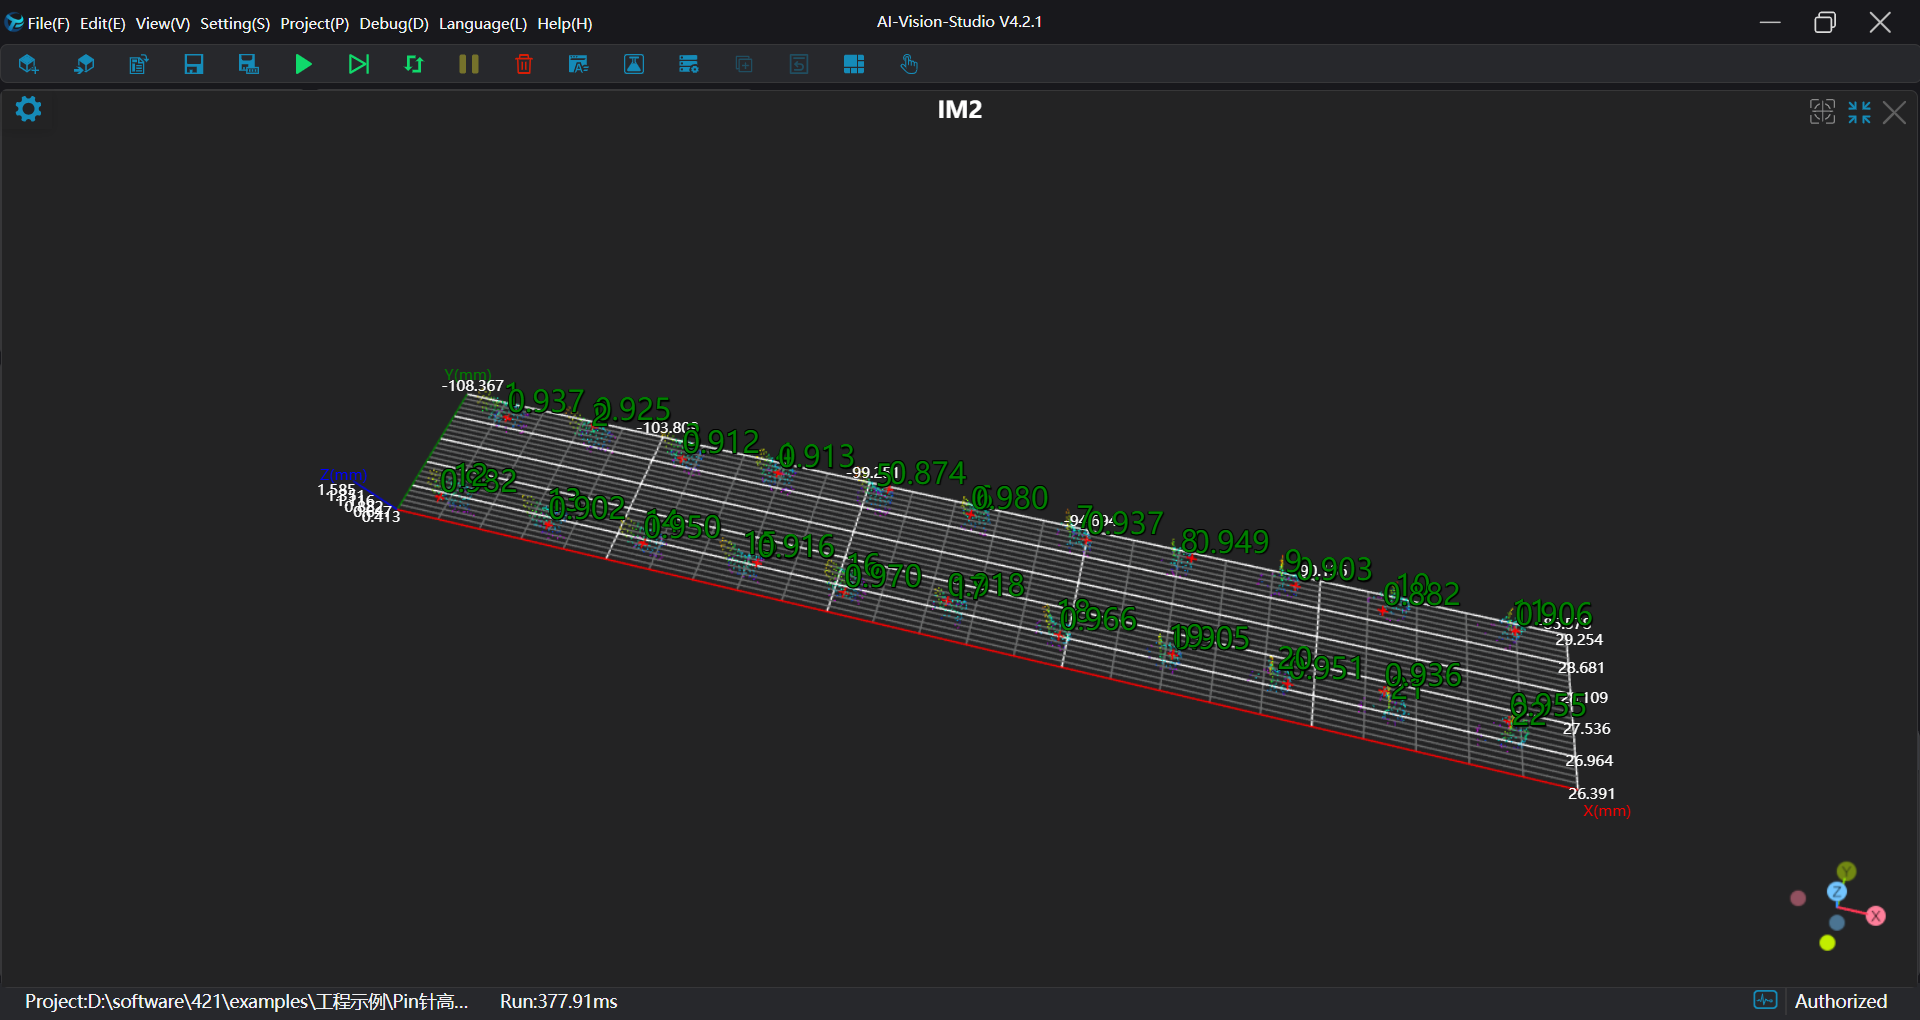Image resolution: width=1920 pixels, height=1020 pixels.
Task: Open the flask test tool icon
Action: click(634, 65)
